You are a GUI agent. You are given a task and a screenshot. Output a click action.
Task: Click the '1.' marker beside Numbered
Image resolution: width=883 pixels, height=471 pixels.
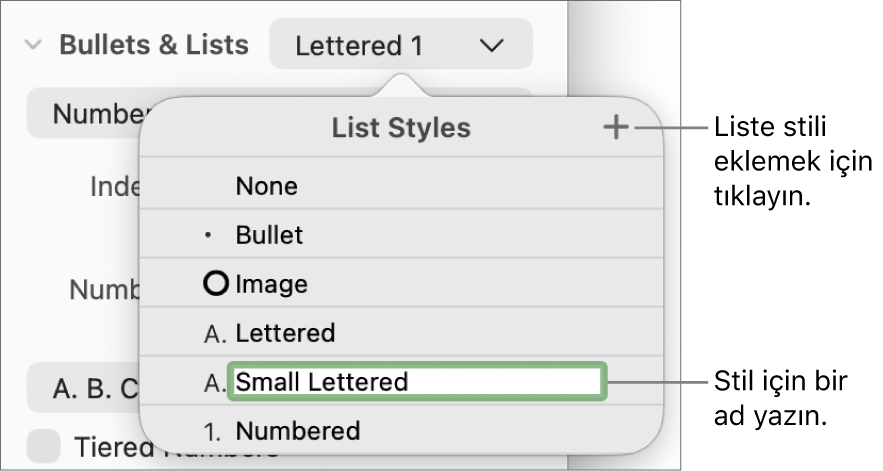(215, 432)
